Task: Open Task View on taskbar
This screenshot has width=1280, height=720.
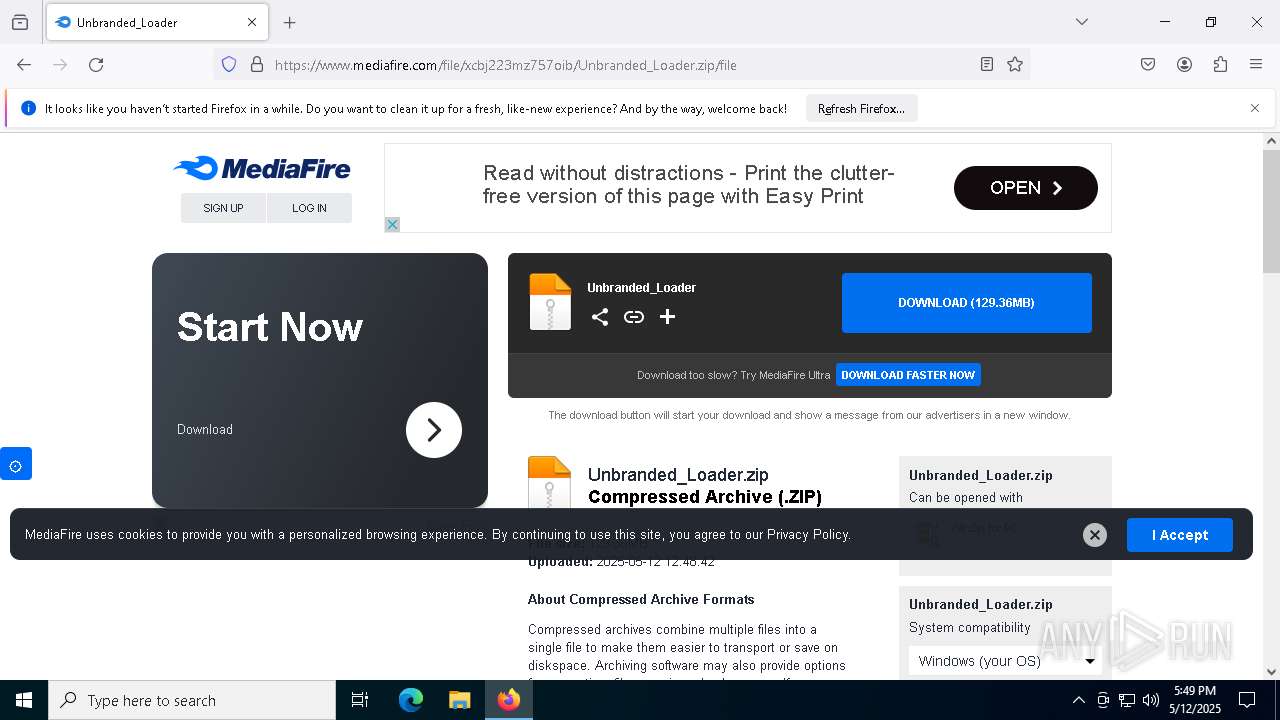Action: pos(360,700)
